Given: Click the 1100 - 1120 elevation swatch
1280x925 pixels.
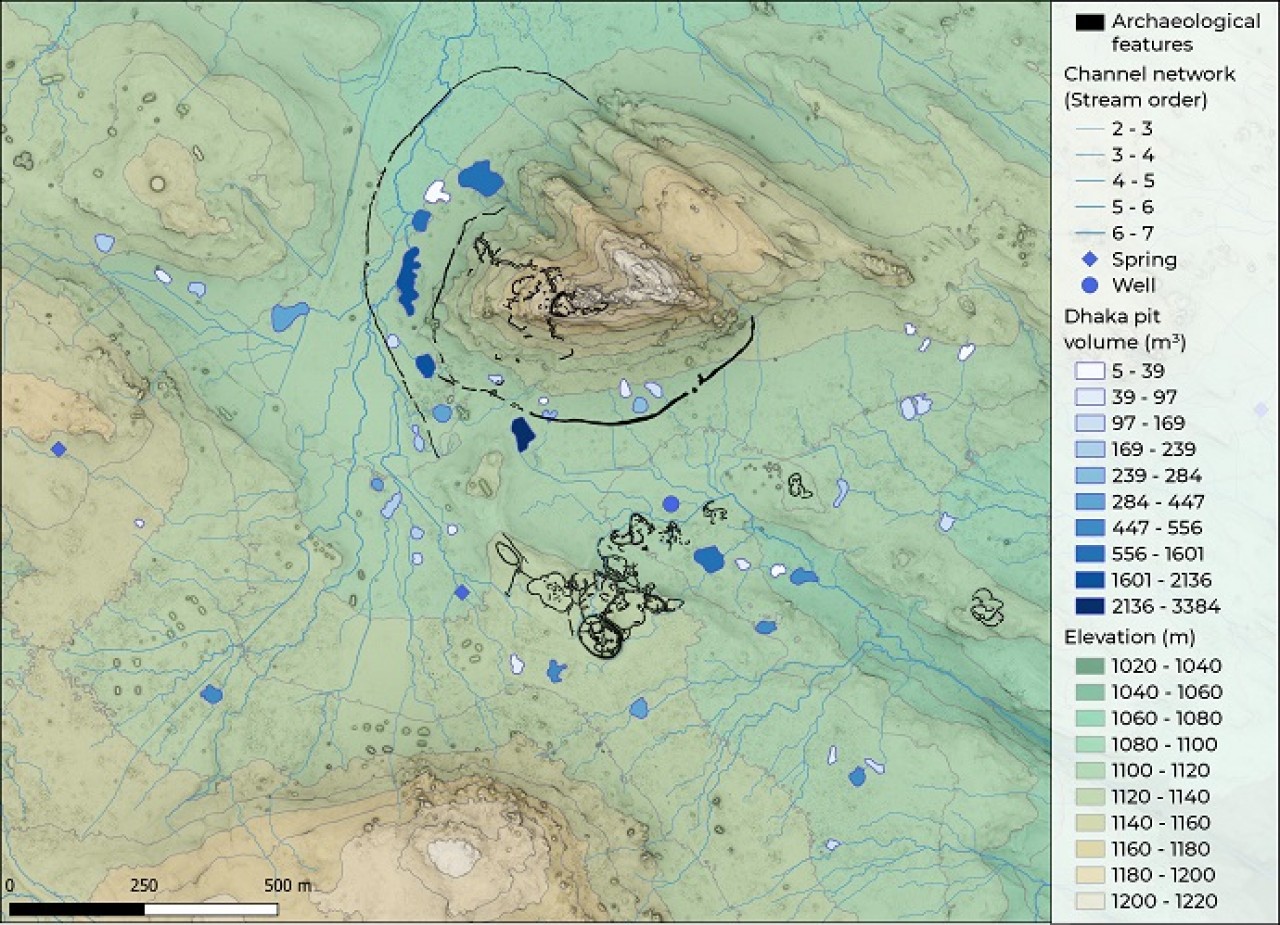Looking at the screenshot, I should [1089, 770].
